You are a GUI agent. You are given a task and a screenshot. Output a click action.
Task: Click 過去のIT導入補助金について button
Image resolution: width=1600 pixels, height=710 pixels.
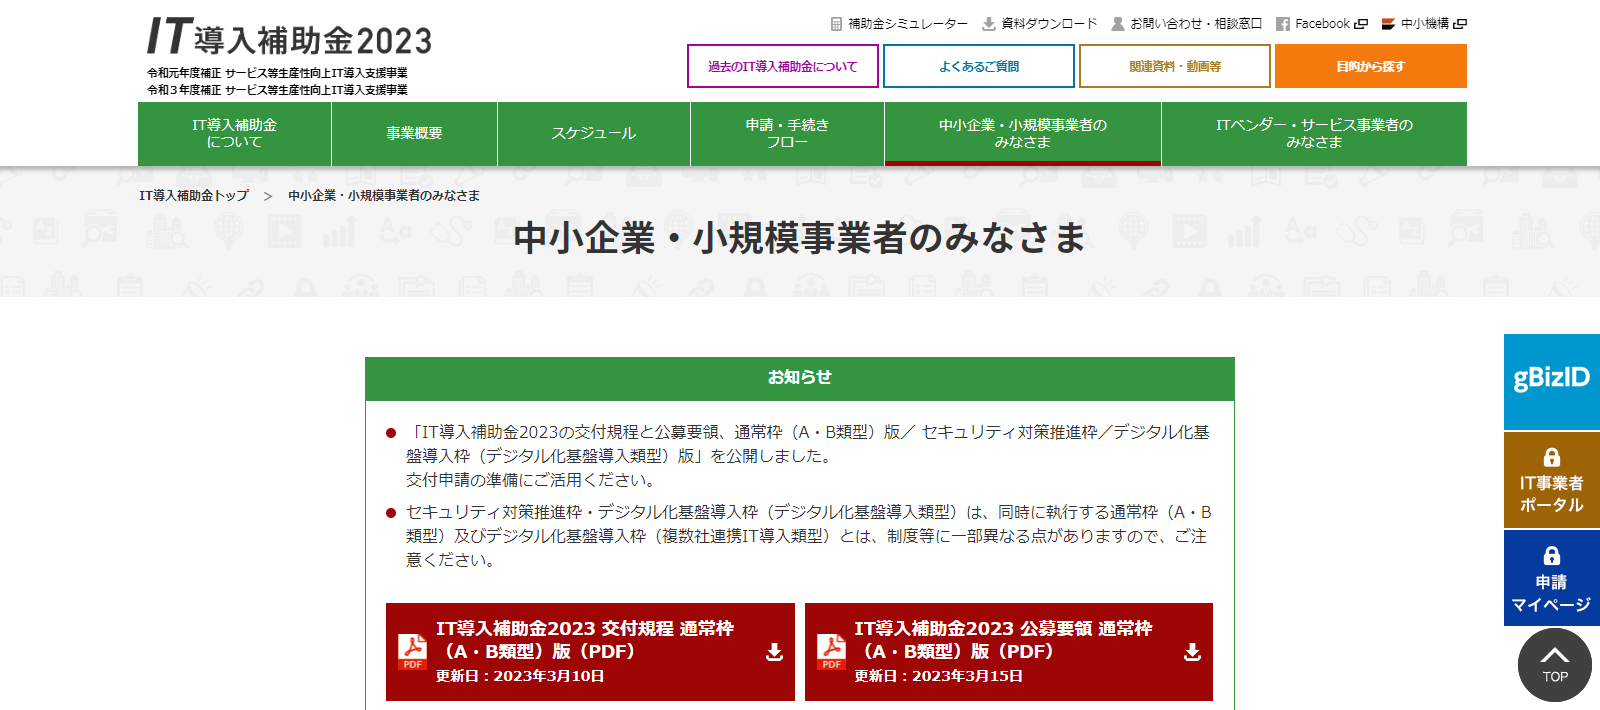[x=783, y=66]
